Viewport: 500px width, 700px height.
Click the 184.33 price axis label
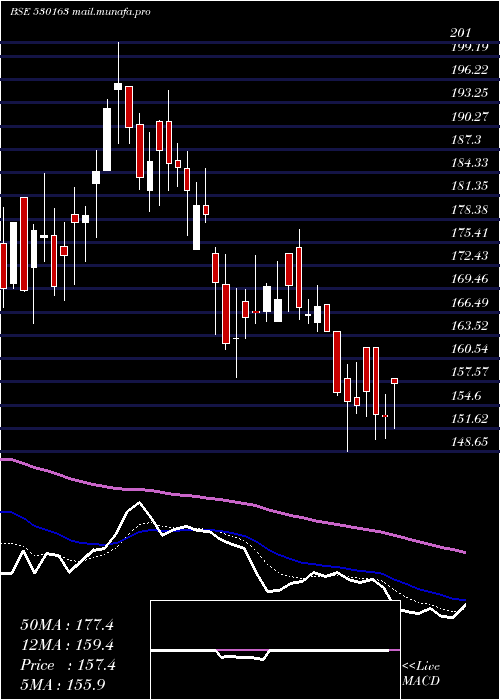pos(469,163)
